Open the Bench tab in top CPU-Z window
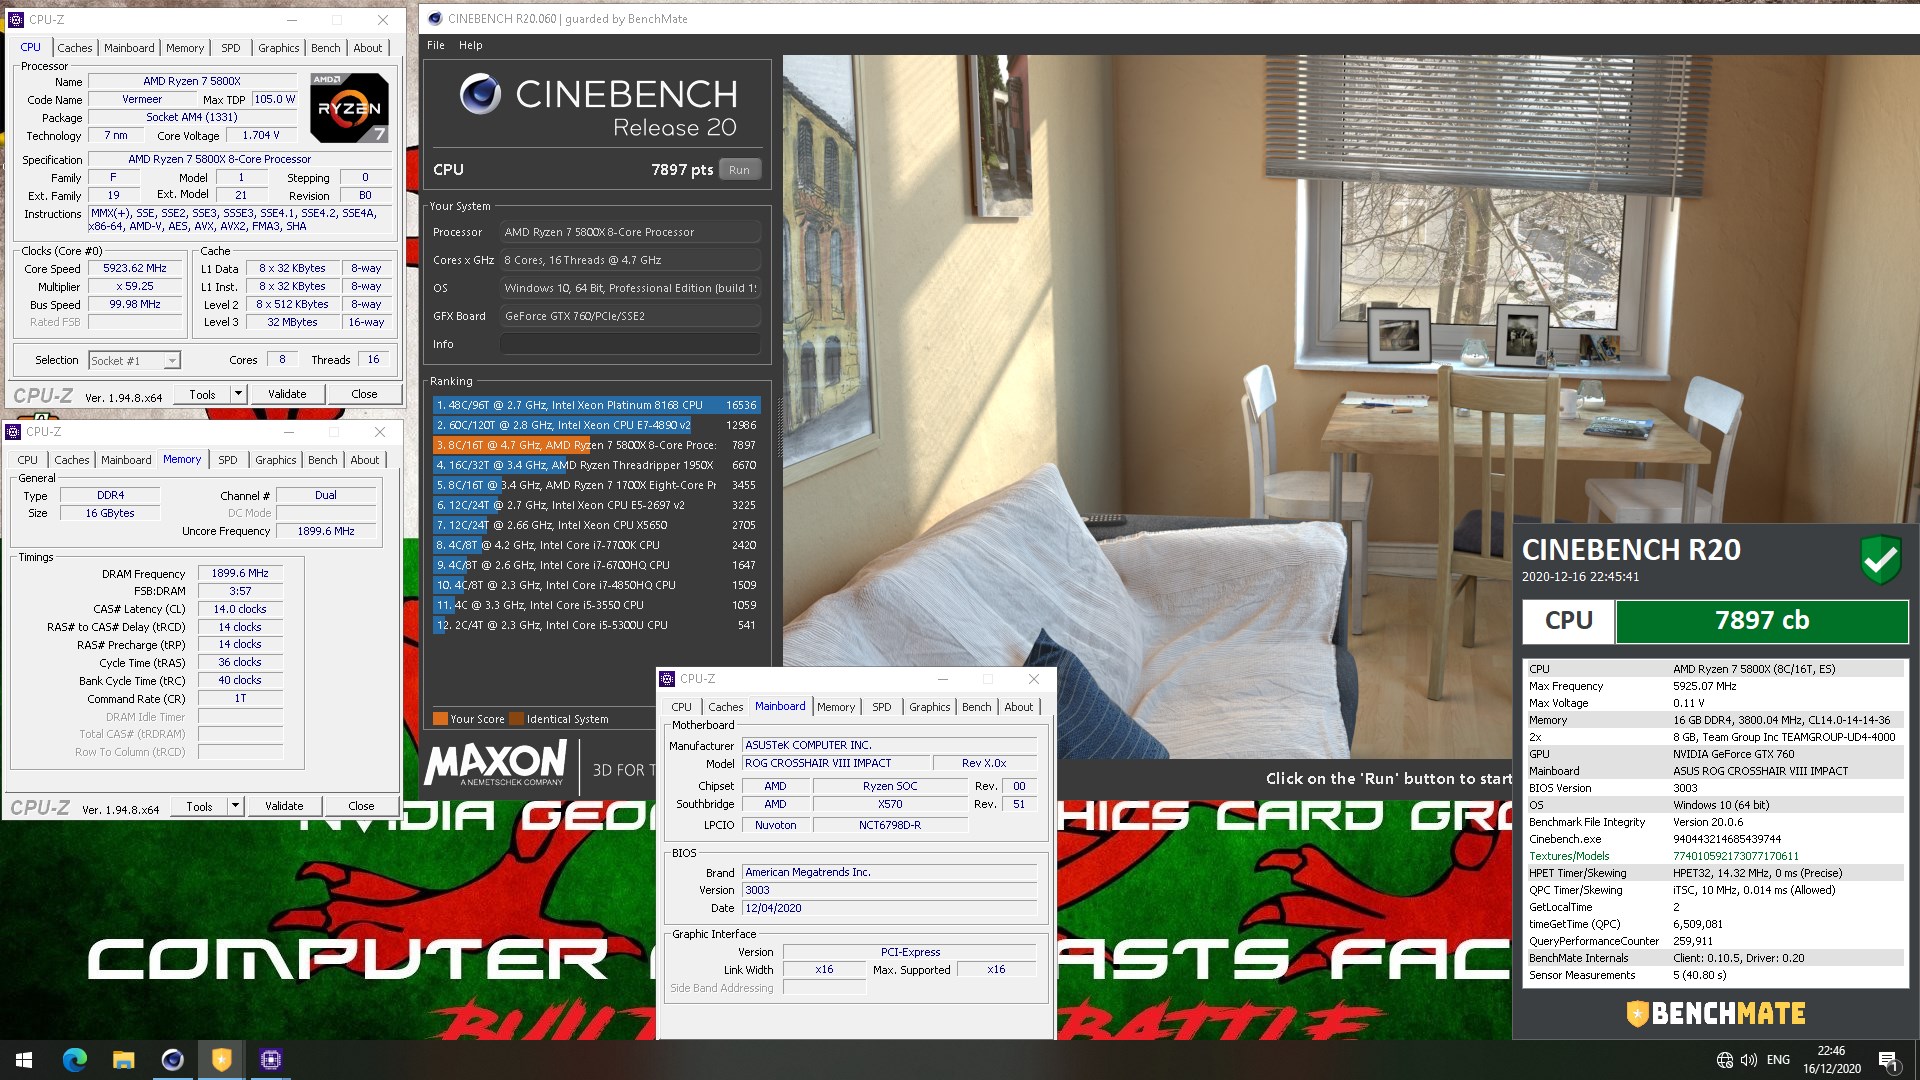 pyautogui.click(x=325, y=48)
